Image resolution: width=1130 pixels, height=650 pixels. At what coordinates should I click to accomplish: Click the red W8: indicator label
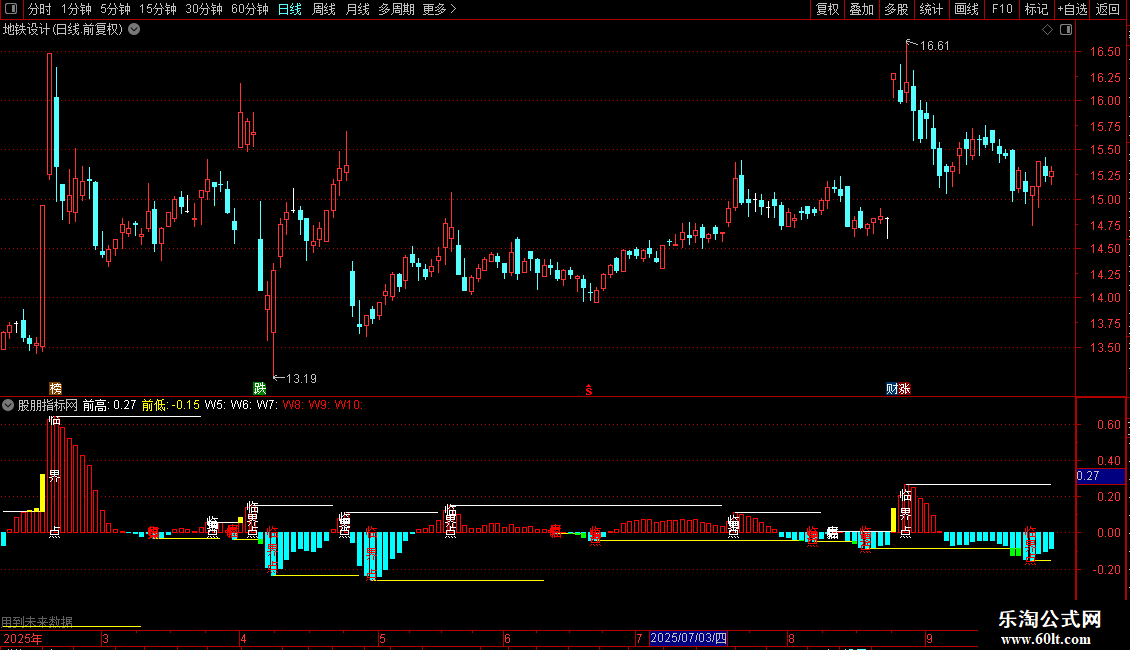pos(293,405)
